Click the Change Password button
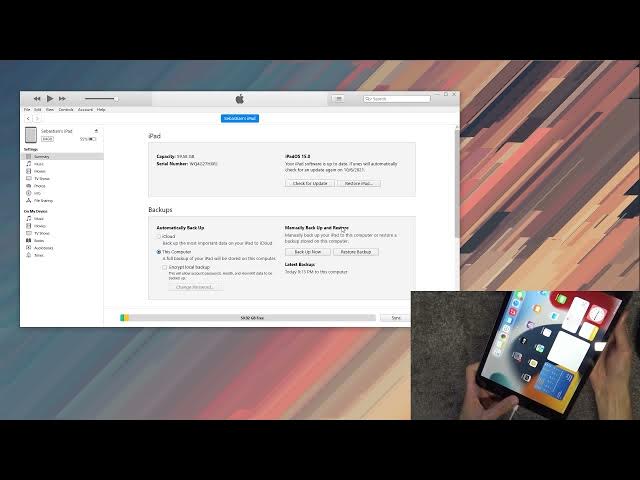The width and height of the screenshot is (640, 480). [195, 287]
